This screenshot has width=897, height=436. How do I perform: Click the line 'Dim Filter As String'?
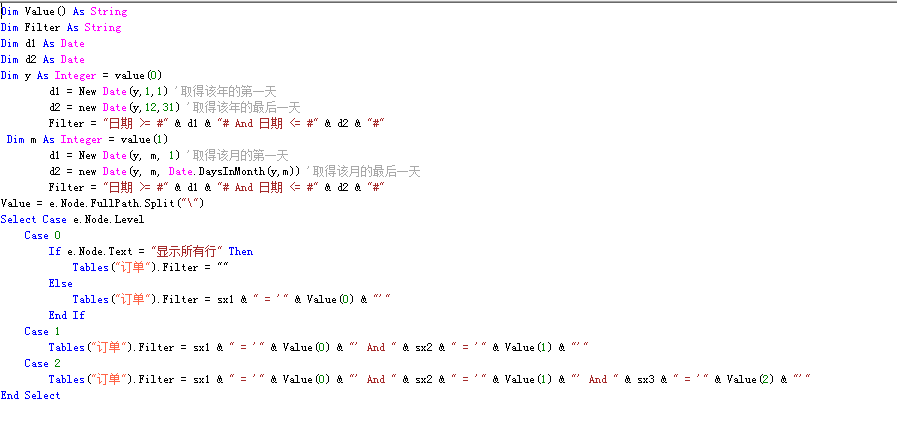pos(61,27)
